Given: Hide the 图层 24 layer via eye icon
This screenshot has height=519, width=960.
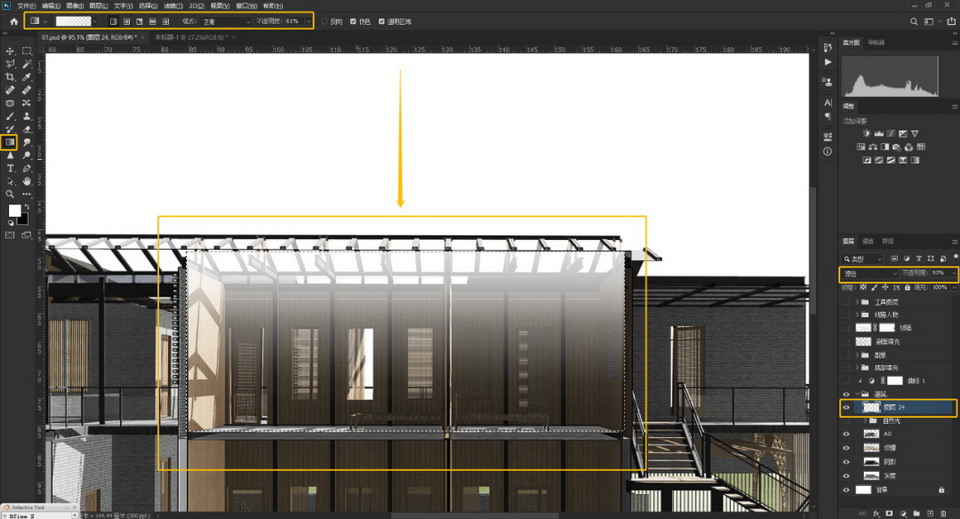Looking at the screenshot, I should pyautogui.click(x=847, y=408).
